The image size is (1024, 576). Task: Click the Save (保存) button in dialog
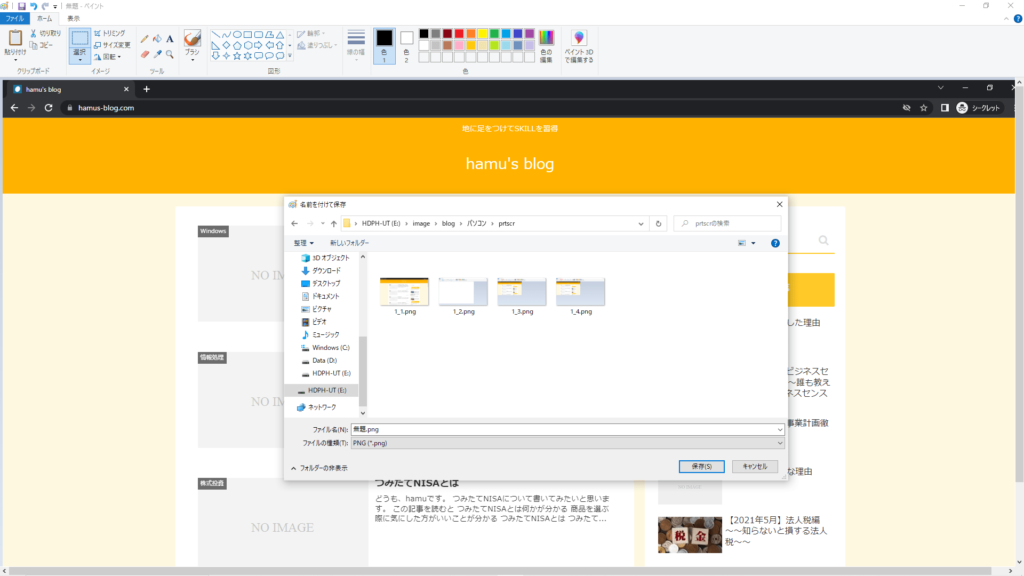coord(701,466)
